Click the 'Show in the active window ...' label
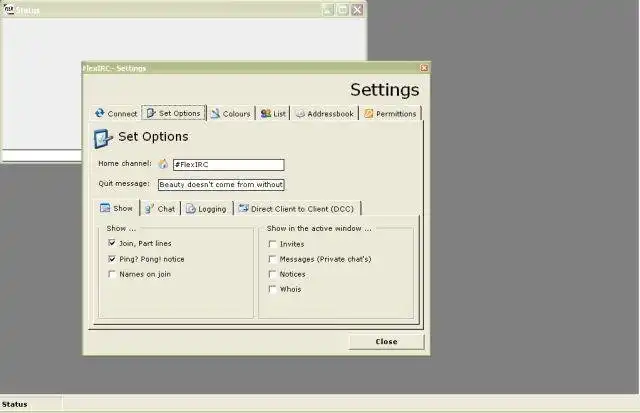 tap(319, 228)
